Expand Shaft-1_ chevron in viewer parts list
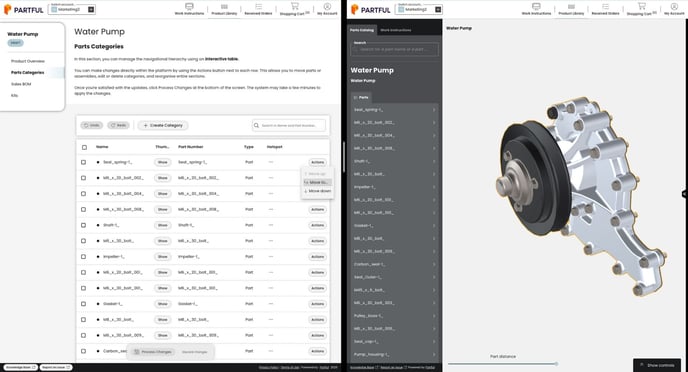Image resolution: width=688 pixels, height=372 pixels. pyautogui.click(x=434, y=161)
